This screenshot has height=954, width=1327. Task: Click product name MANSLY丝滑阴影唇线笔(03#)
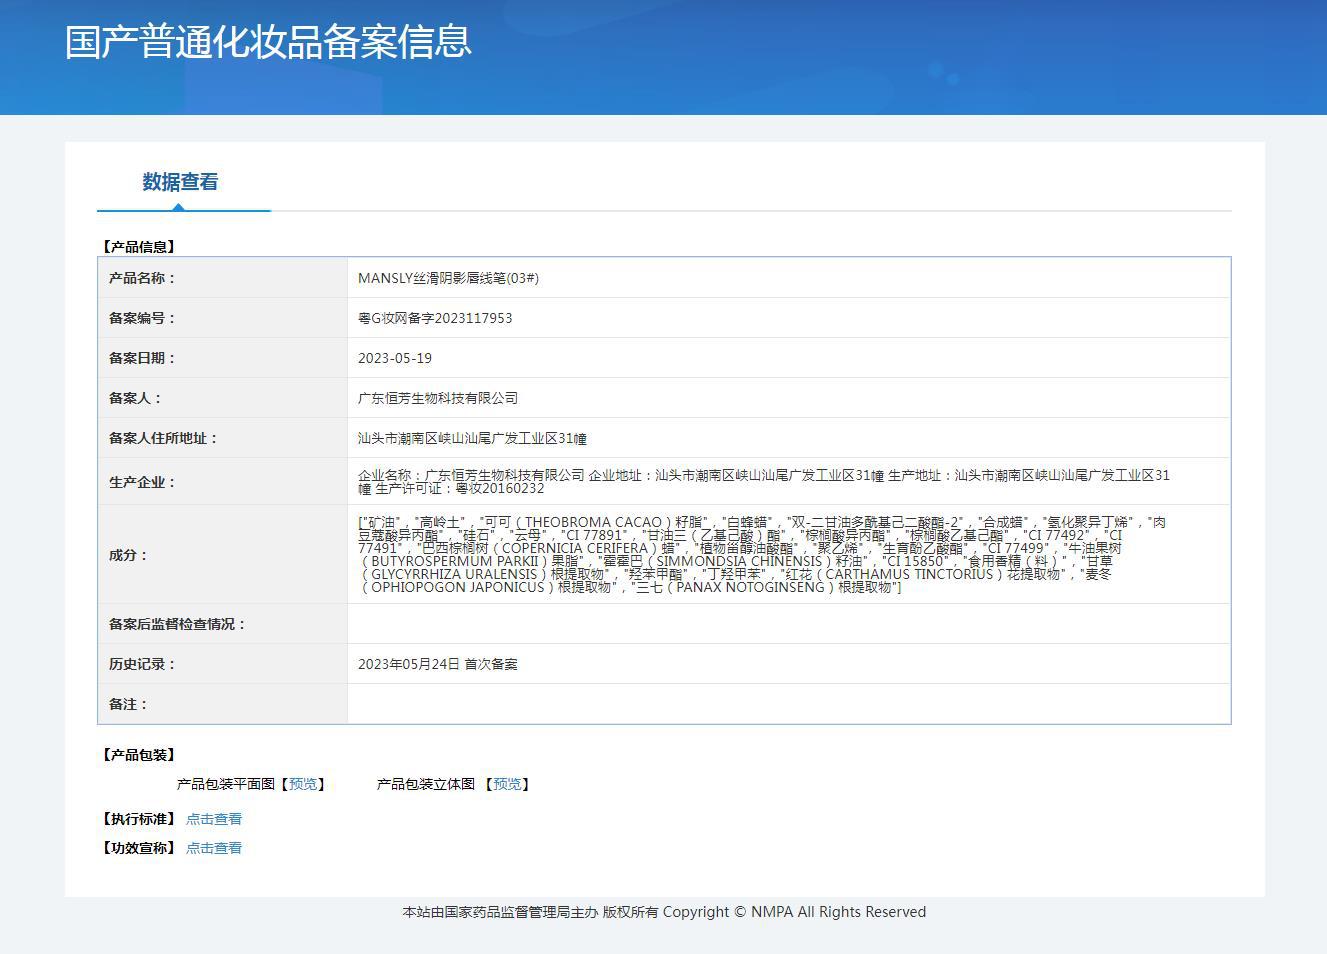pyautogui.click(x=448, y=278)
